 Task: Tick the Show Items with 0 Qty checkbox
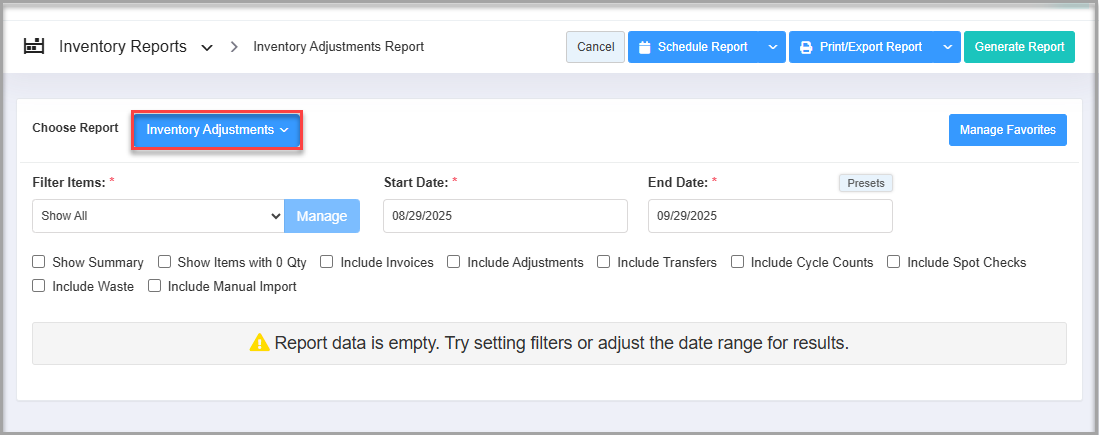point(165,262)
